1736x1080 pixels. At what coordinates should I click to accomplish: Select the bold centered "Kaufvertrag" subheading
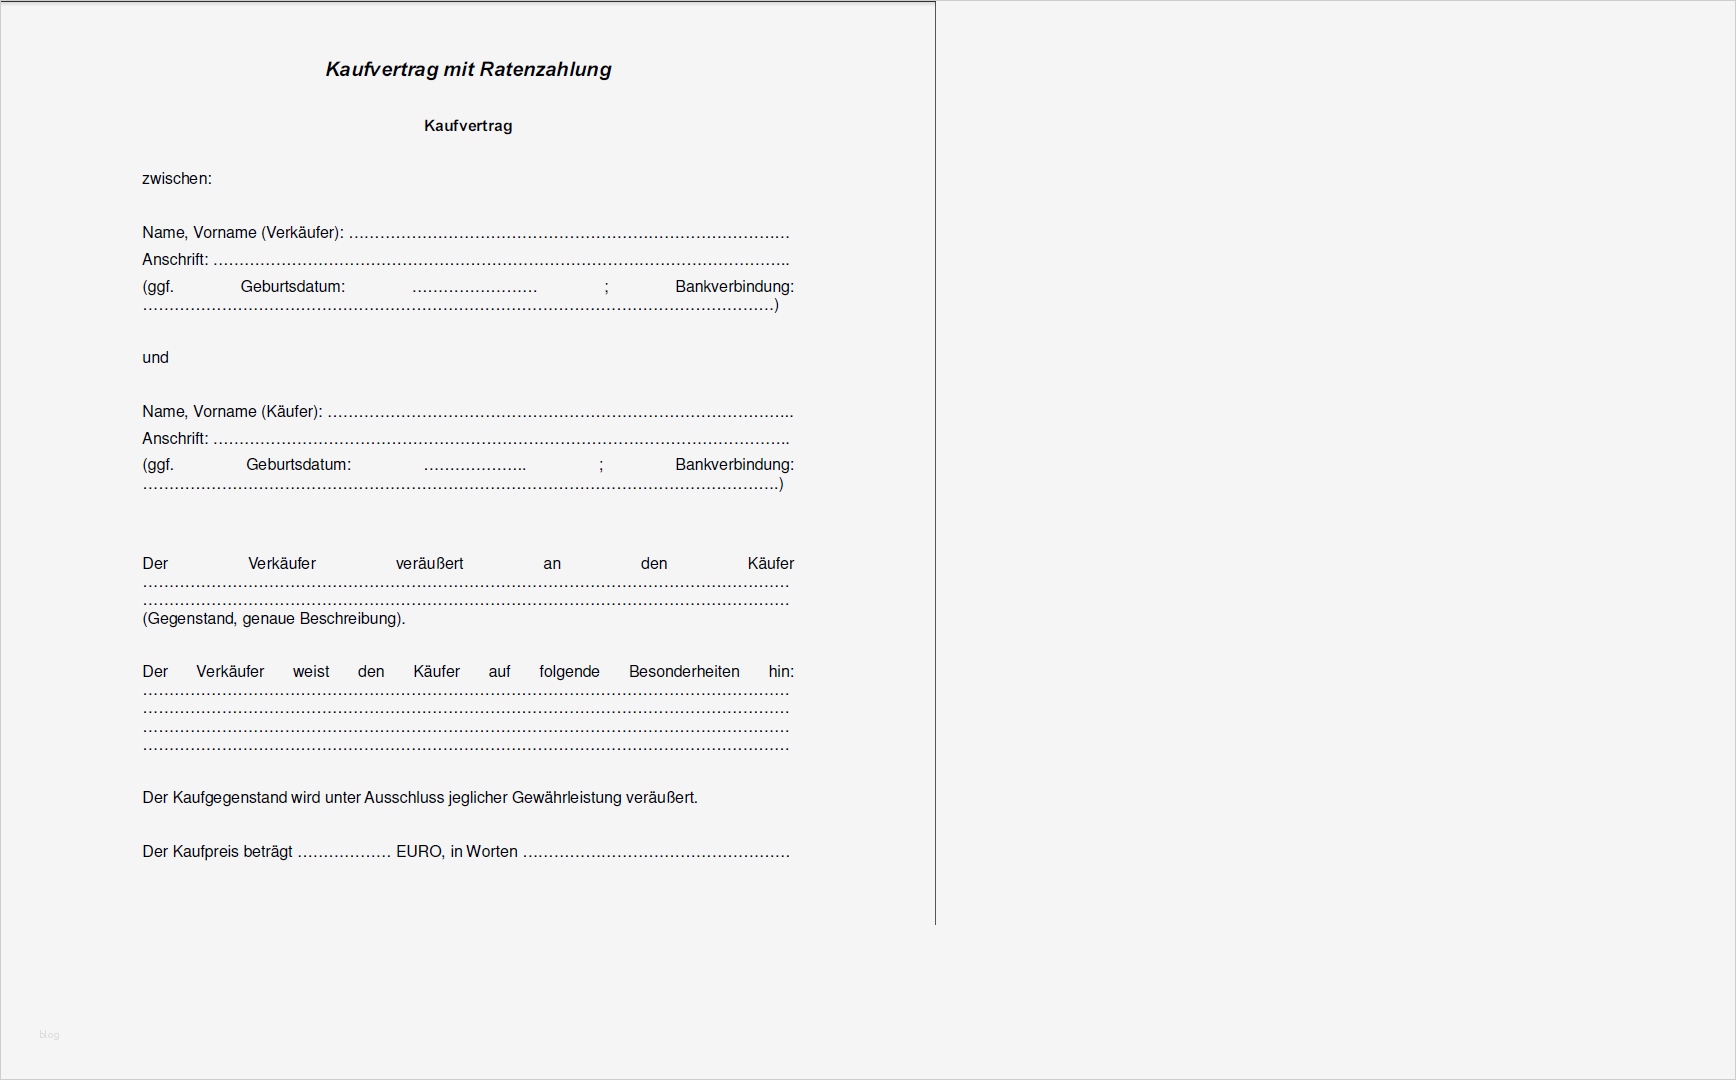pyautogui.click(x=468, y=126)
